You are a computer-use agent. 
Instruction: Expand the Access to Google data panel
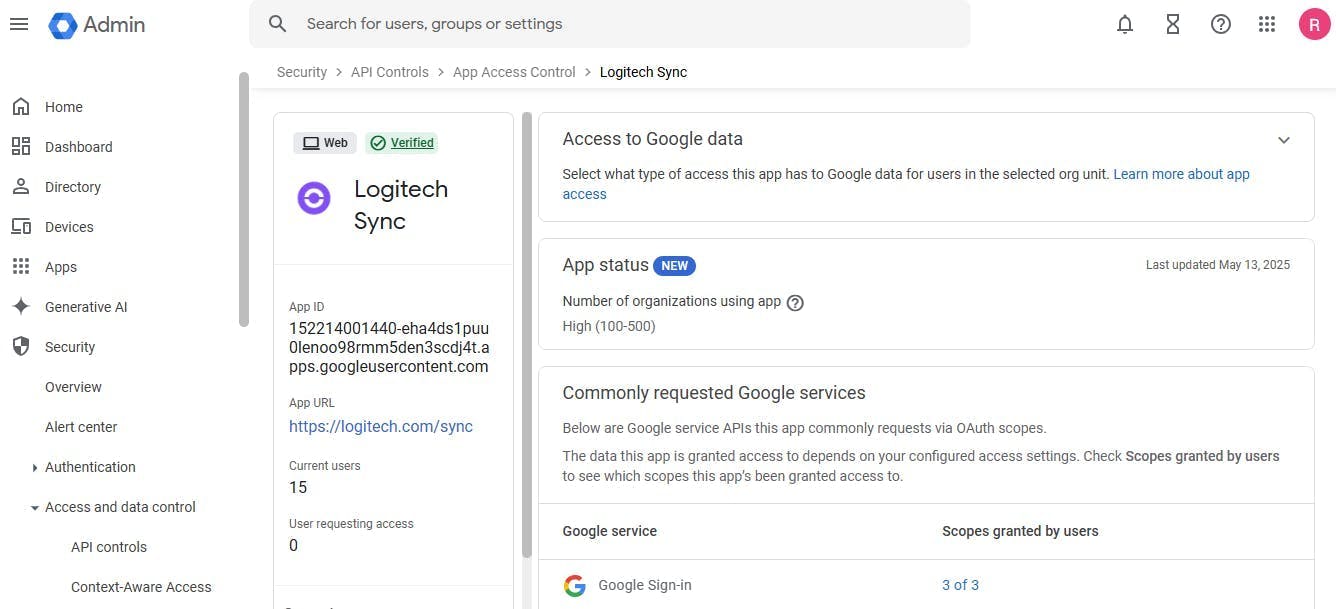coord(1284,140)
